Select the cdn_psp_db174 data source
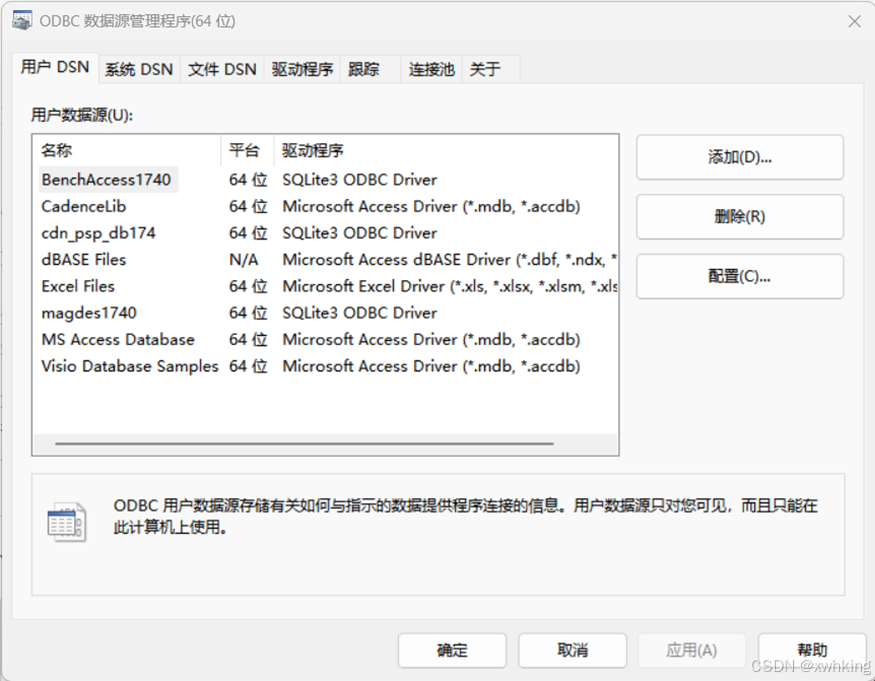The width and height of the screenshot is (875, 681). click(x=98, y=233)
